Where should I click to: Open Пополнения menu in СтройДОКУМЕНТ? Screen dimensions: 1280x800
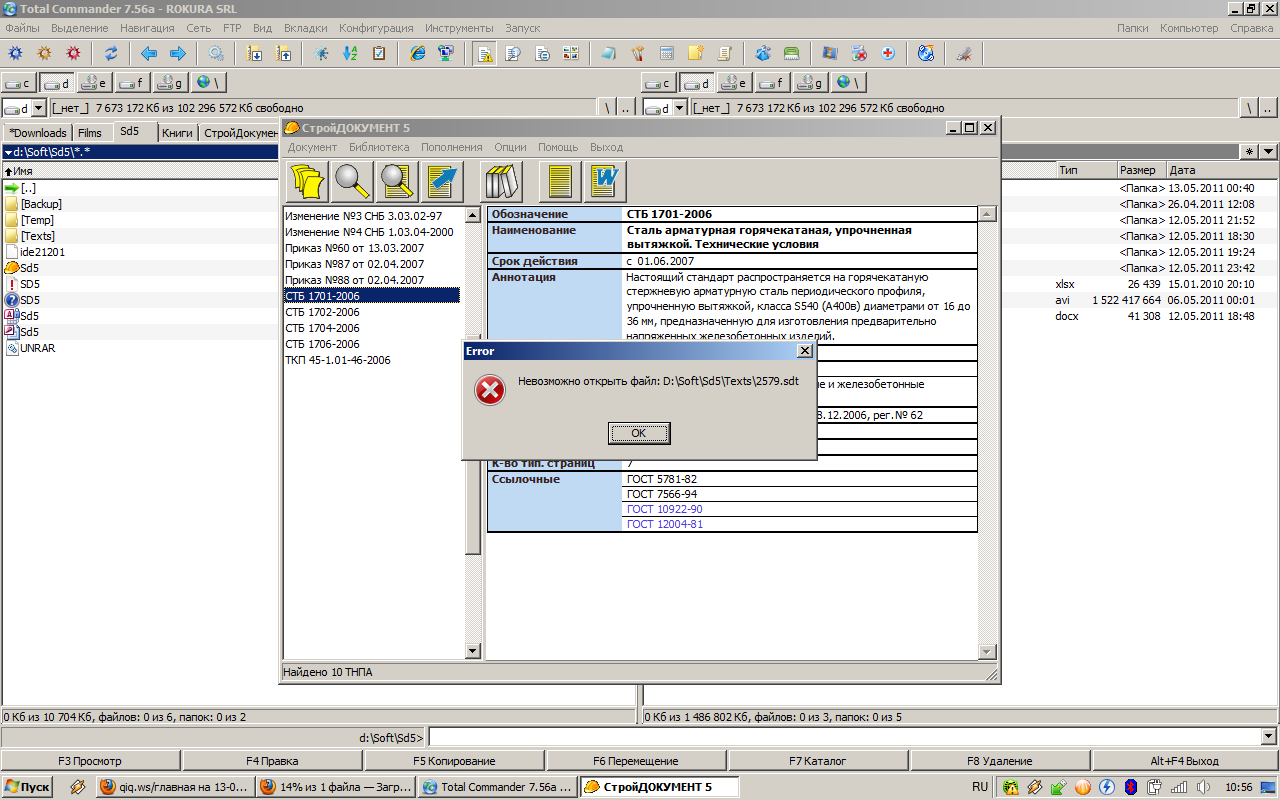pos(451,147)
